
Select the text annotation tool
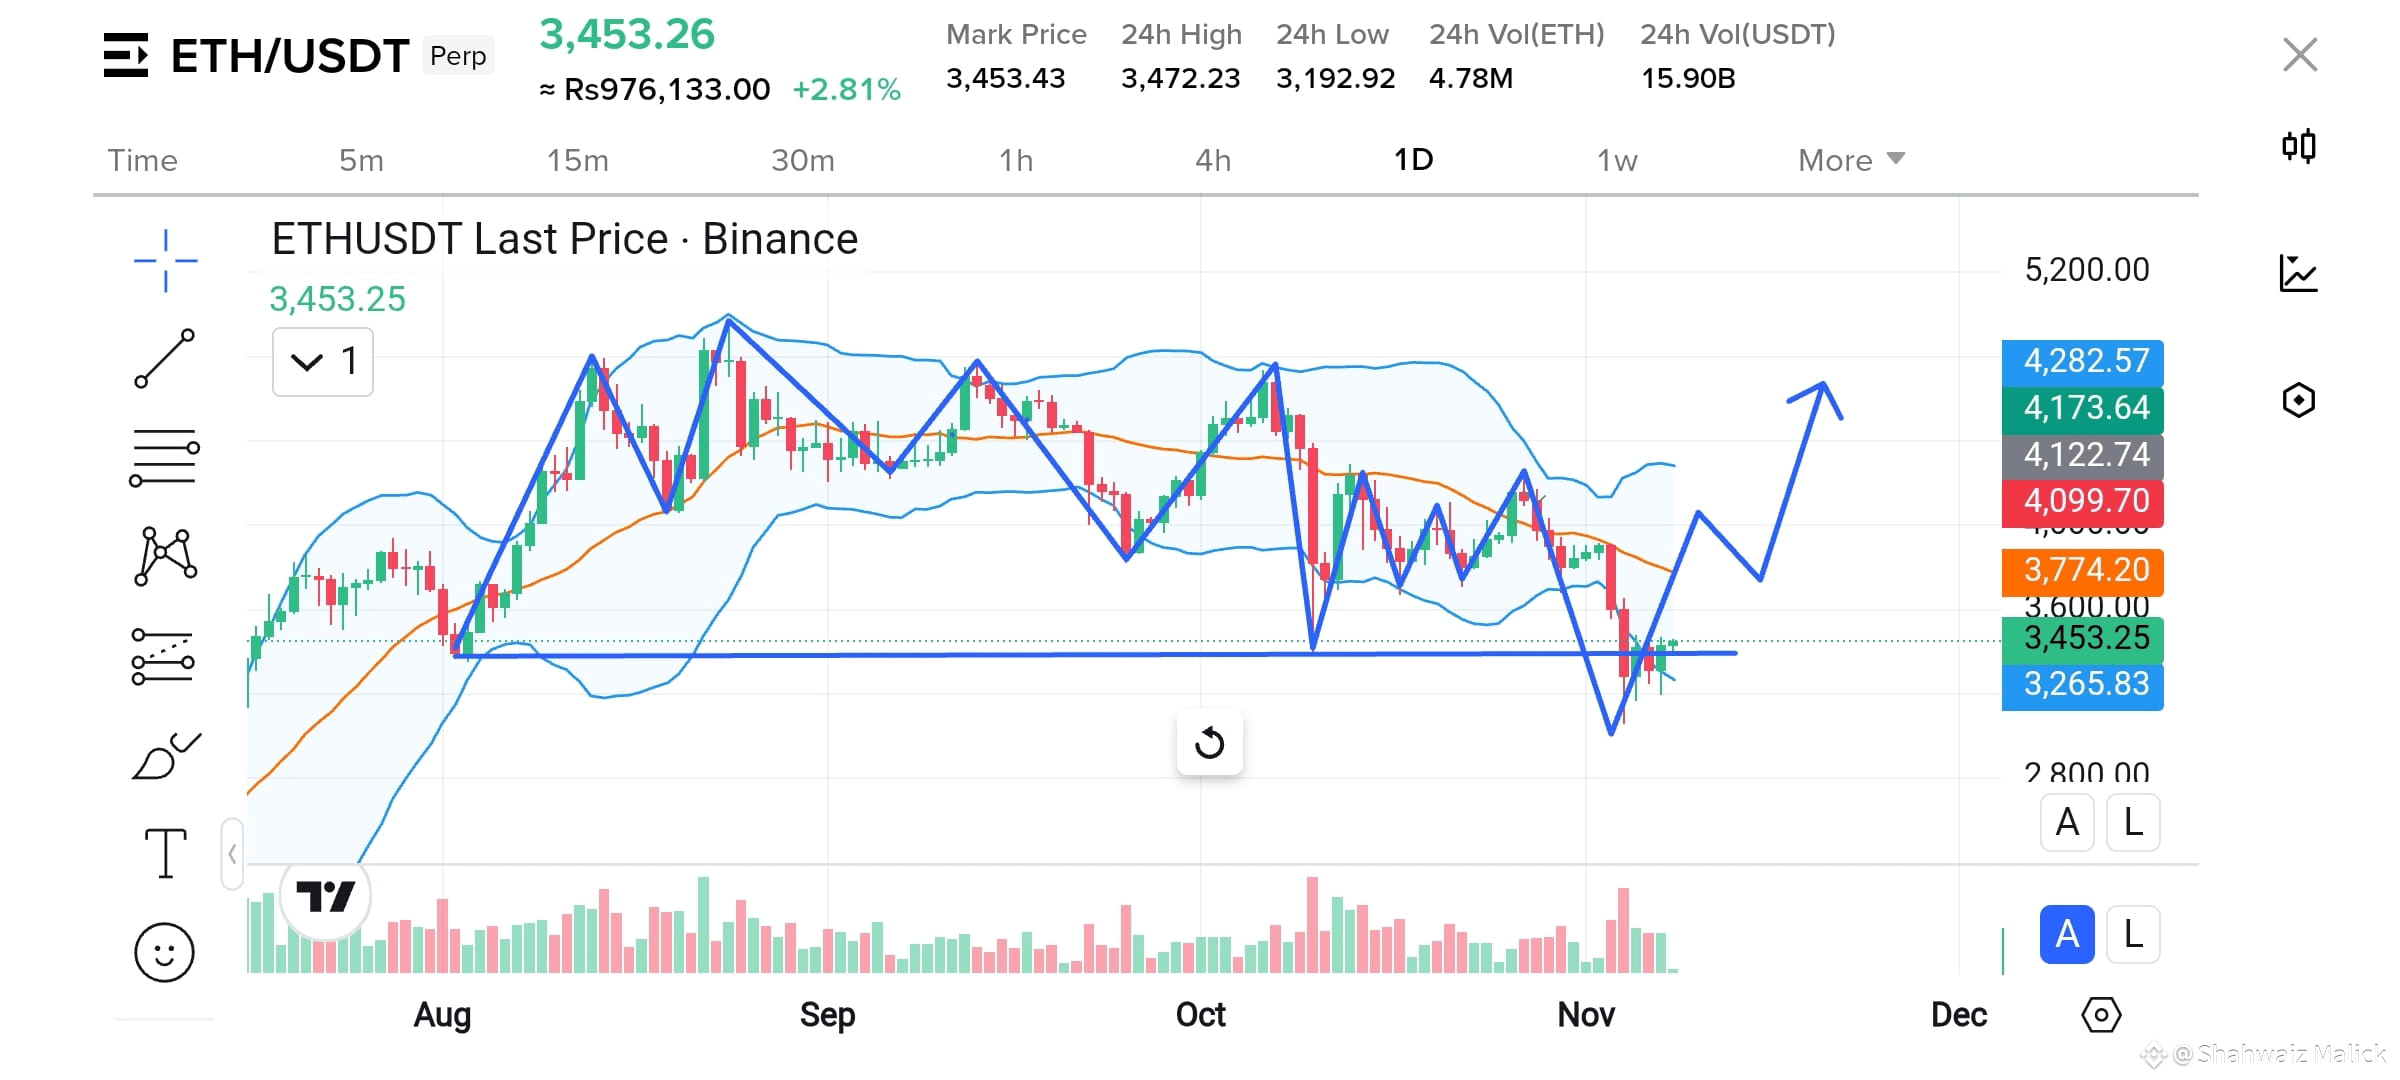[x=166, y=853]
